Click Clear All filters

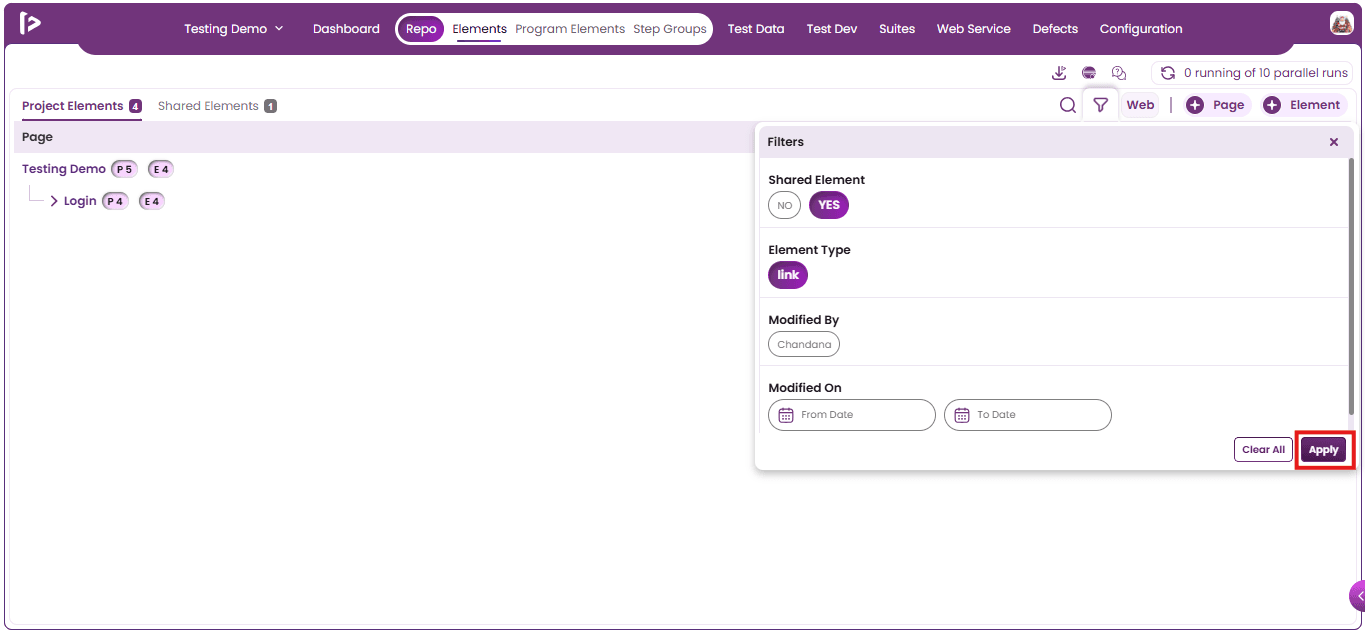1263,450
